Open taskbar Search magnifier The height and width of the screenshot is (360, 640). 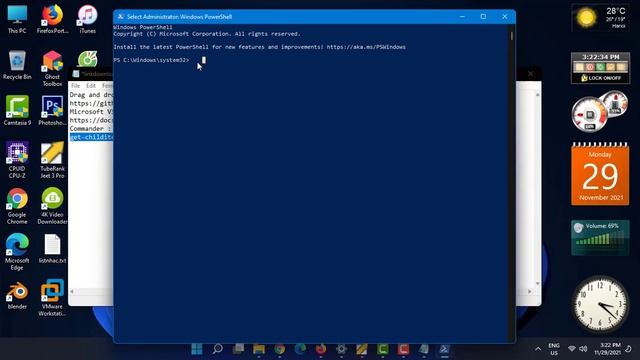point(218,349)
